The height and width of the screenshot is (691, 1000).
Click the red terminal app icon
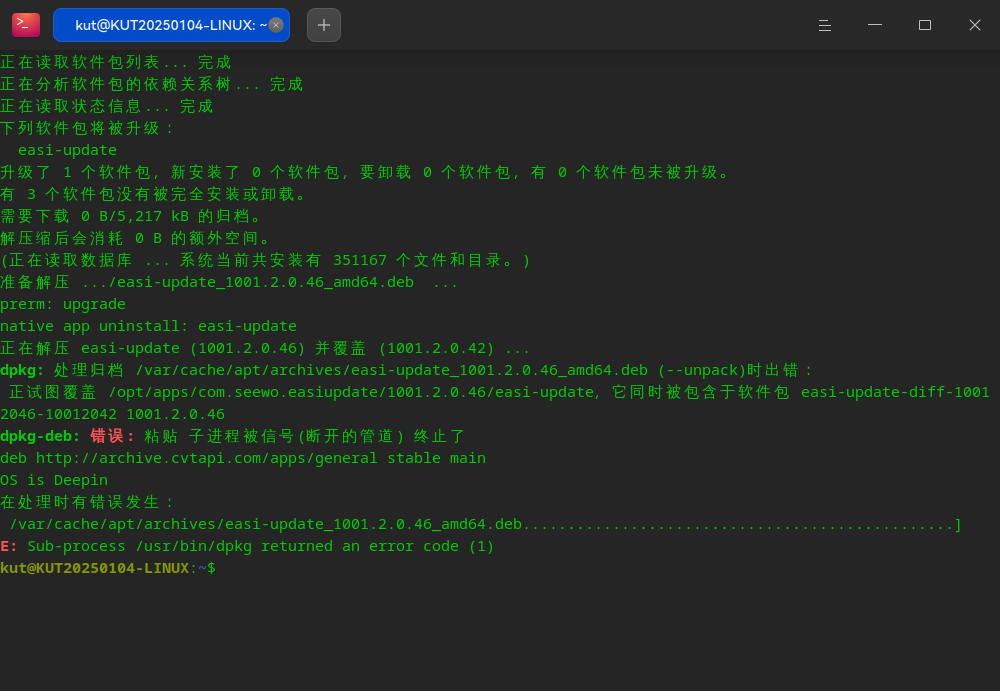tap(26, 25)
